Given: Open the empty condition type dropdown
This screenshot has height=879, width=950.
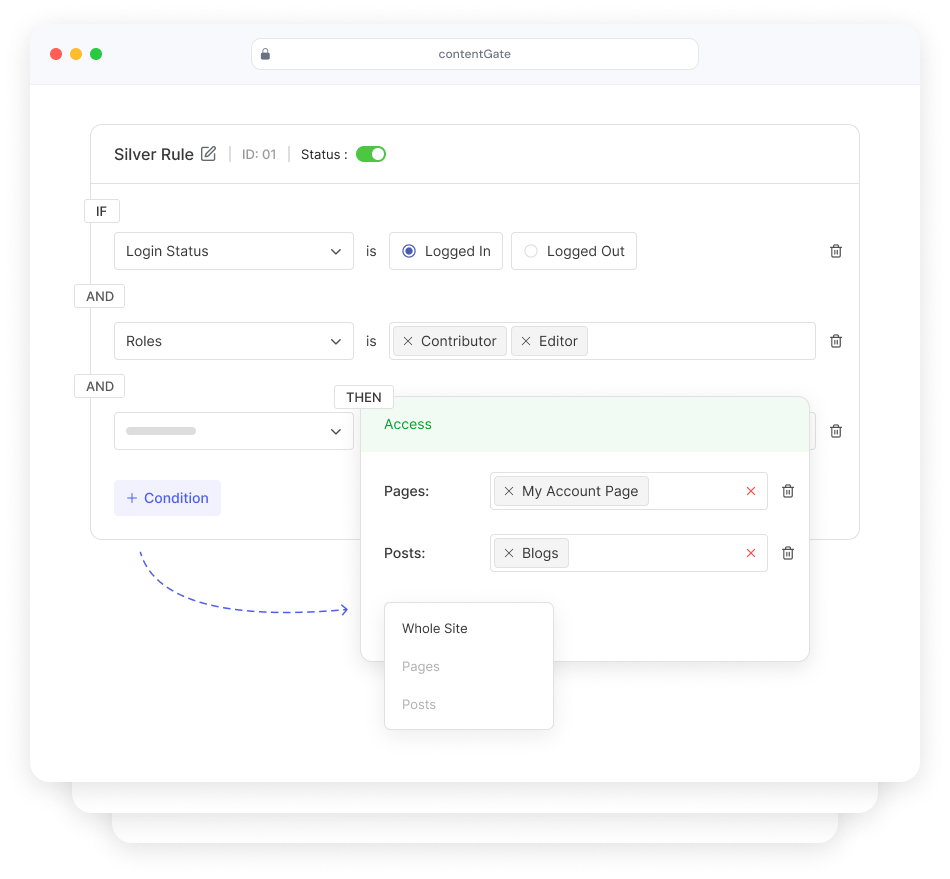Looking at the screenshot, I should click(234, 431).
